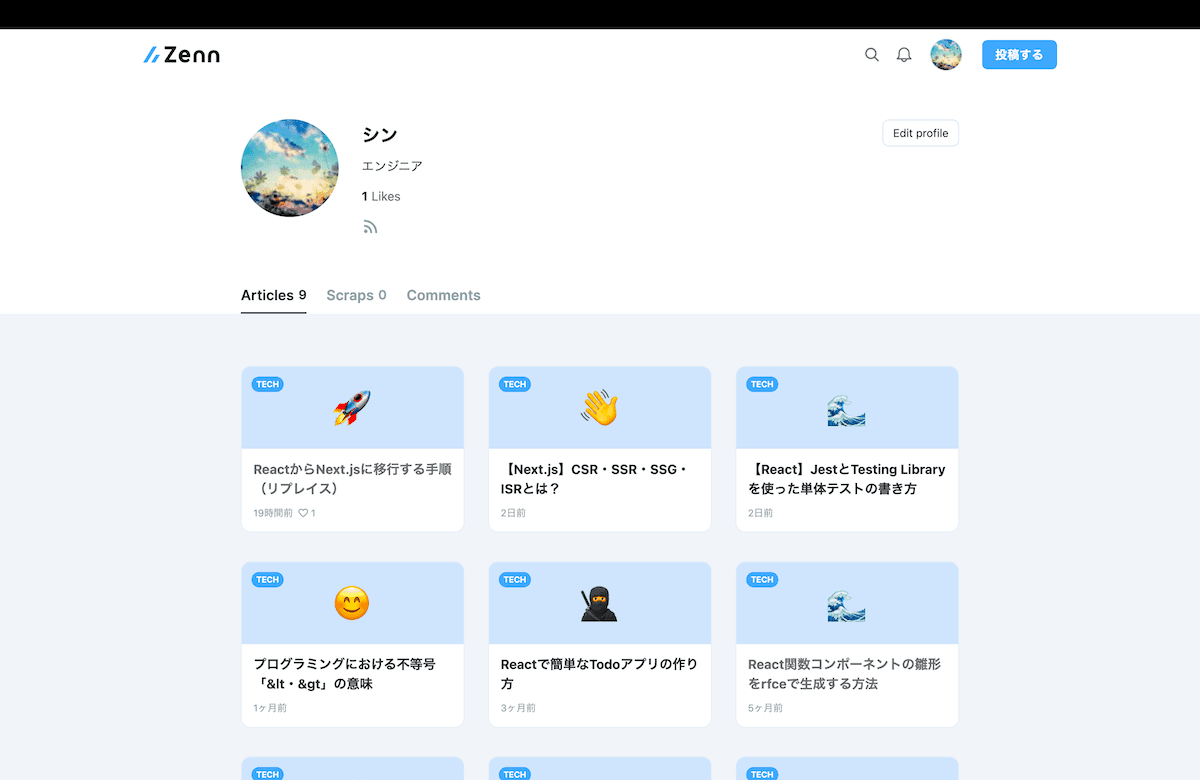Click the 5ヶ月前 timestamp
This screenshot has width=1200, height=780.
765,708
